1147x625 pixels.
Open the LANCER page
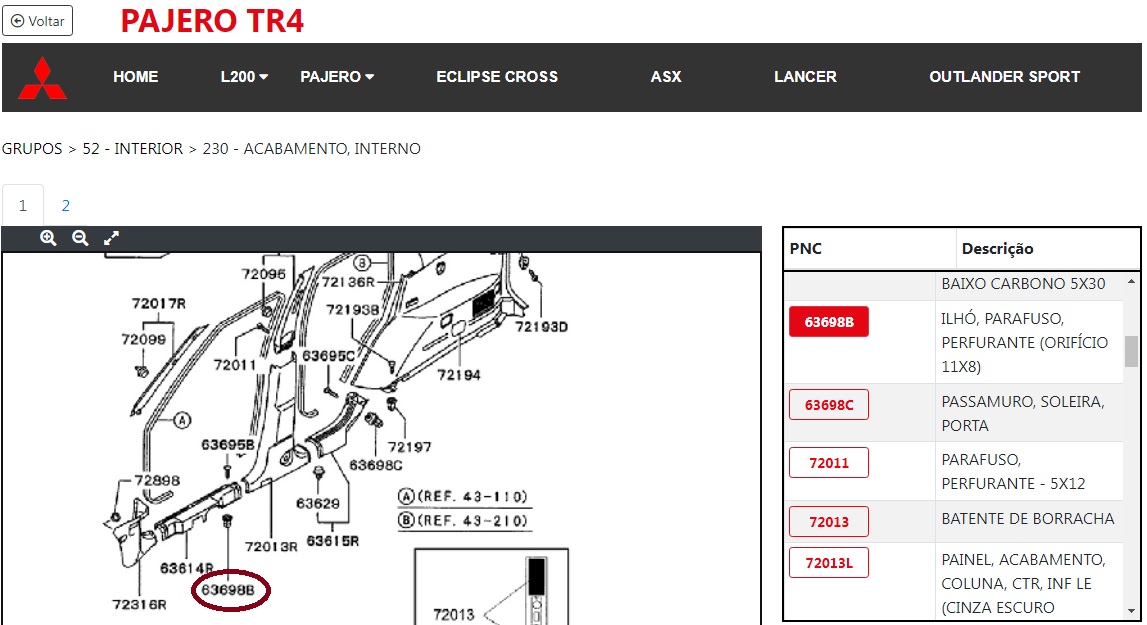[805, 77]
